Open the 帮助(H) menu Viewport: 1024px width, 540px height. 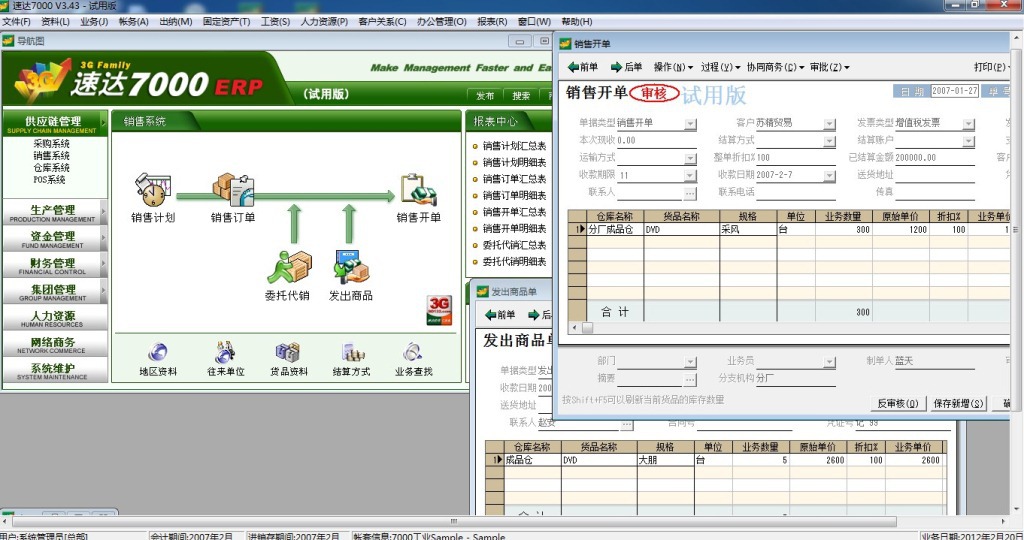pos(577,22)
